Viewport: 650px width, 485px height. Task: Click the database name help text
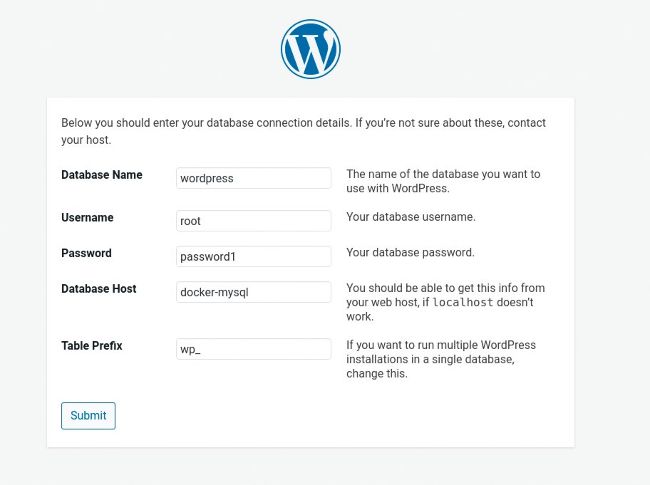click(443, 181)
